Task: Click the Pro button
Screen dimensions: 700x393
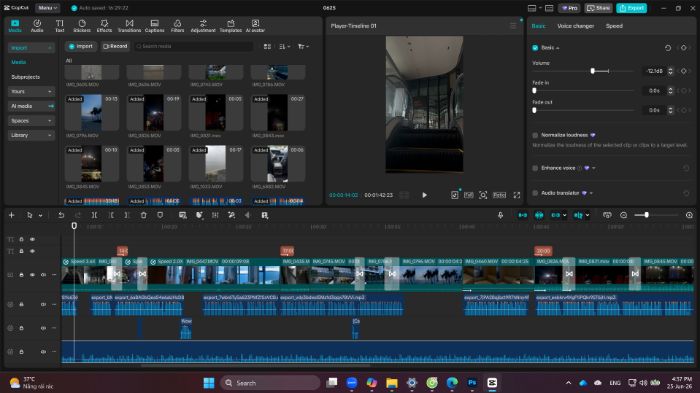Action: pos(569,8)
